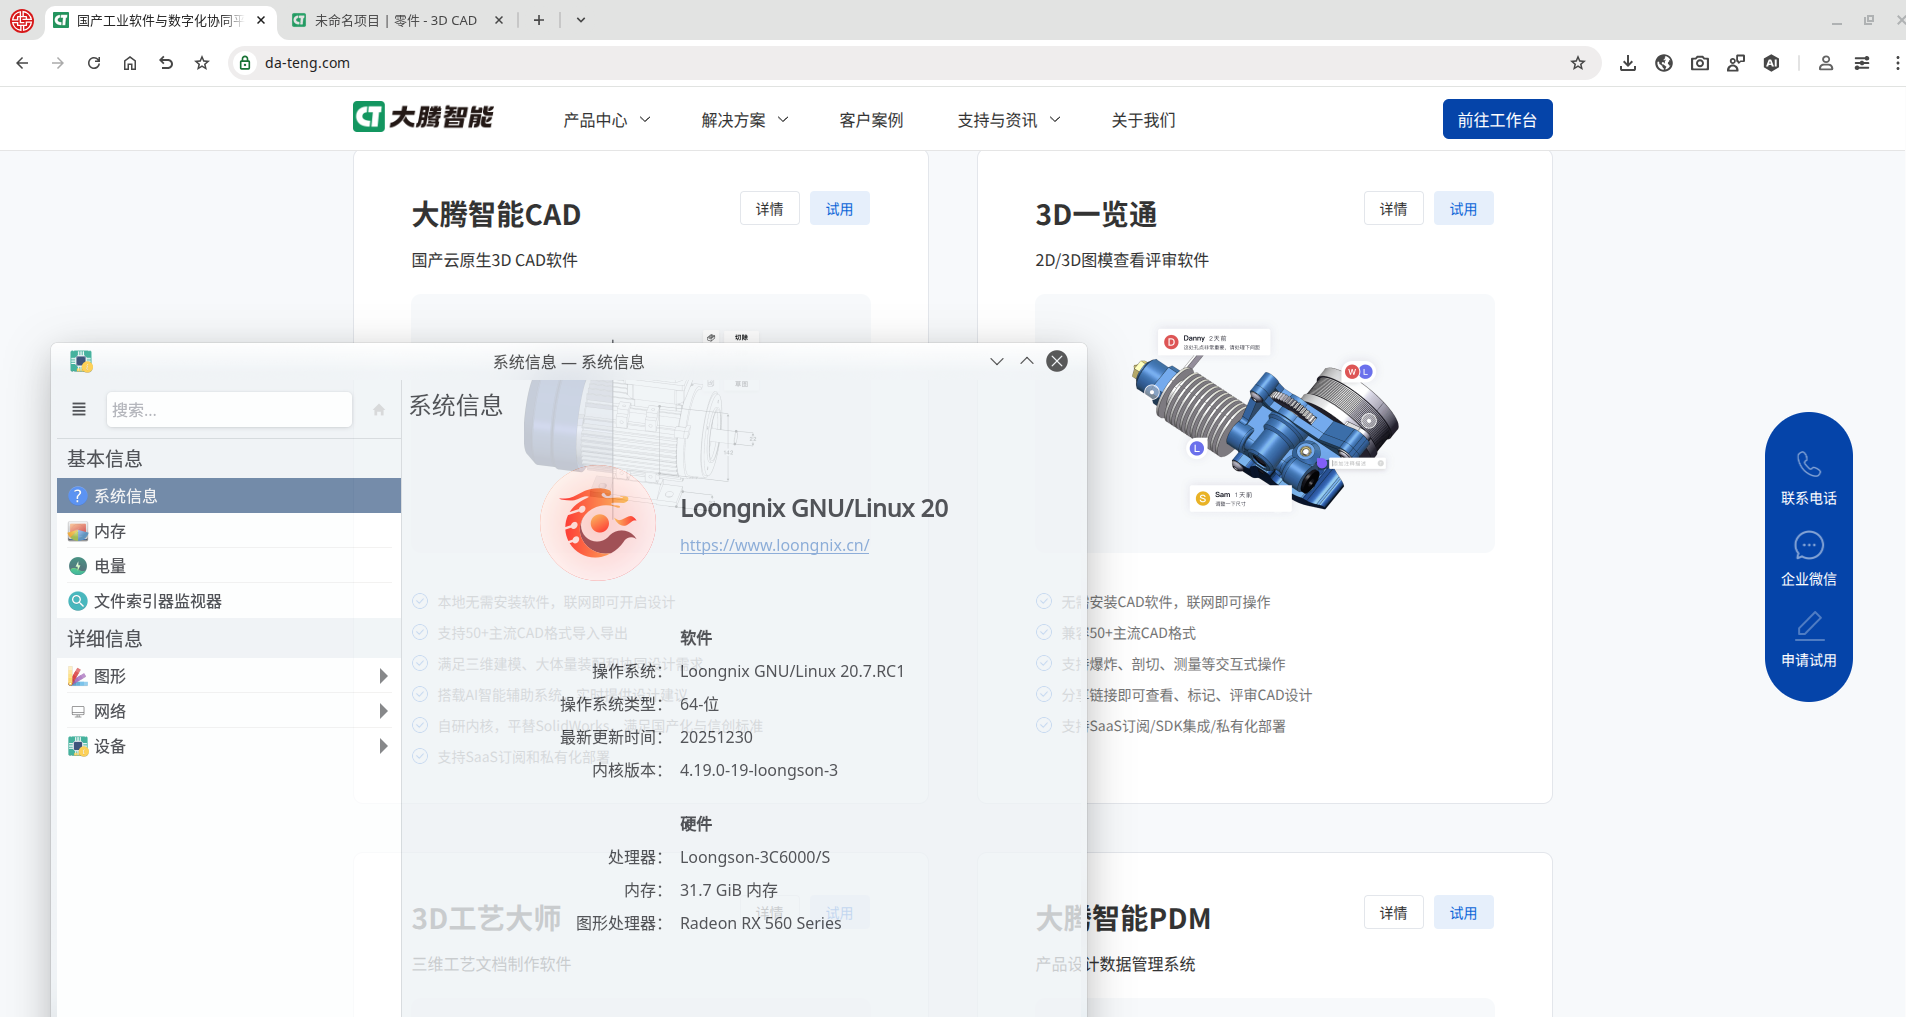This screenshot has width=1906, height=1017.
Task: Close the 国产工业软件与数字化协同 tab
Action: [261, 20]
